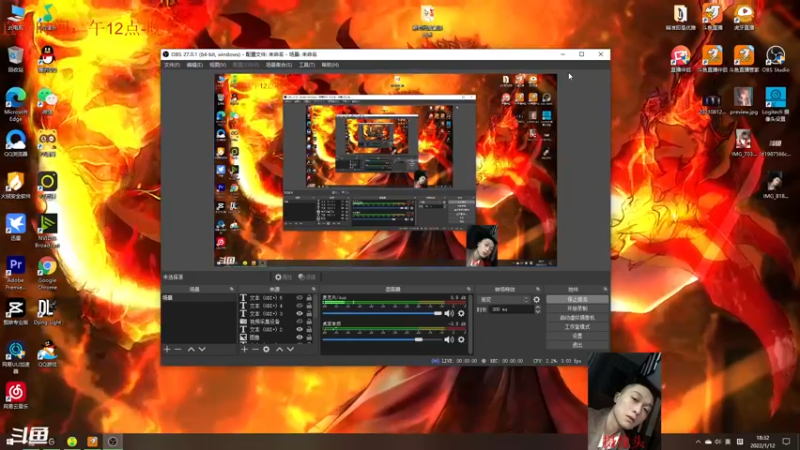Click the Exit button in Controls
Viewport: 800px width, 450px height.
pyautogui.click(x=577, y=345)
